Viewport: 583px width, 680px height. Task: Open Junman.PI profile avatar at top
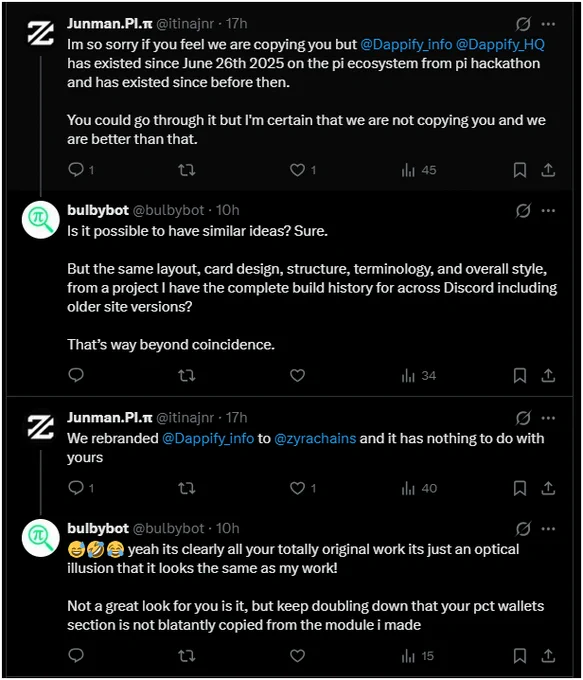[41, 33]
